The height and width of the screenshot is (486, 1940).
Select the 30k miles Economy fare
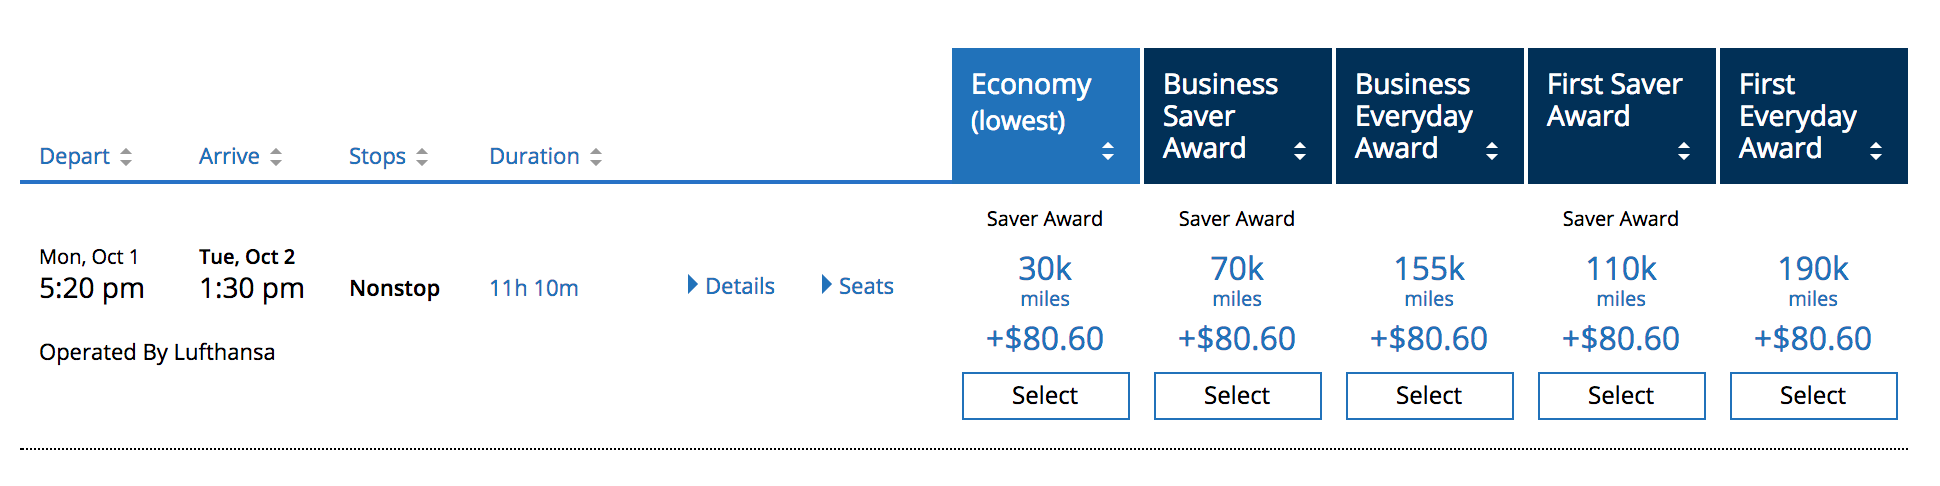tap(1045, 396)
